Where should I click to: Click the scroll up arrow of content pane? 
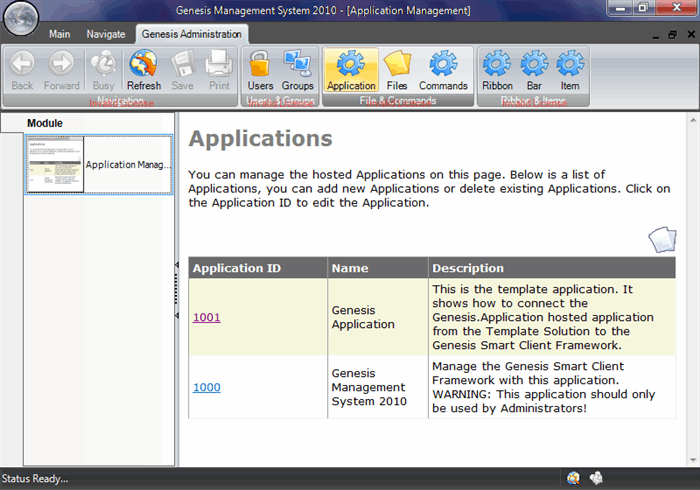(693, 120)
